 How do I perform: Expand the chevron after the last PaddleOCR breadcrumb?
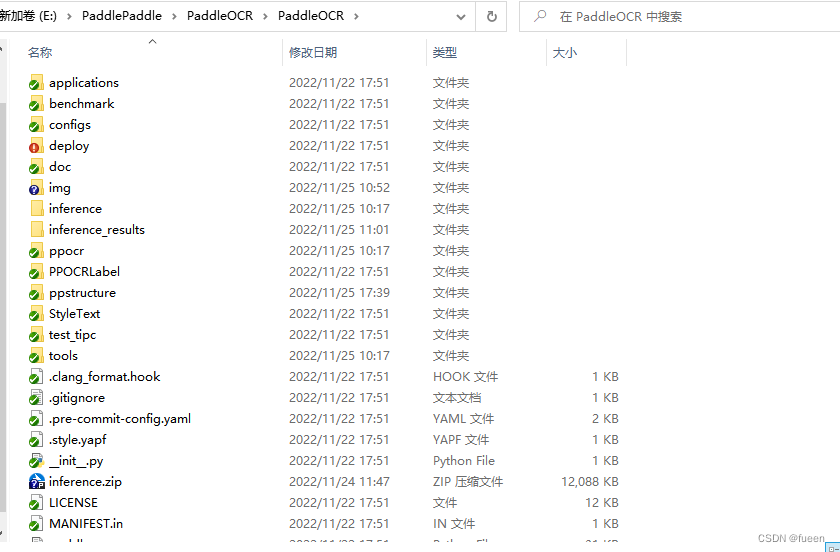(356, 17)
